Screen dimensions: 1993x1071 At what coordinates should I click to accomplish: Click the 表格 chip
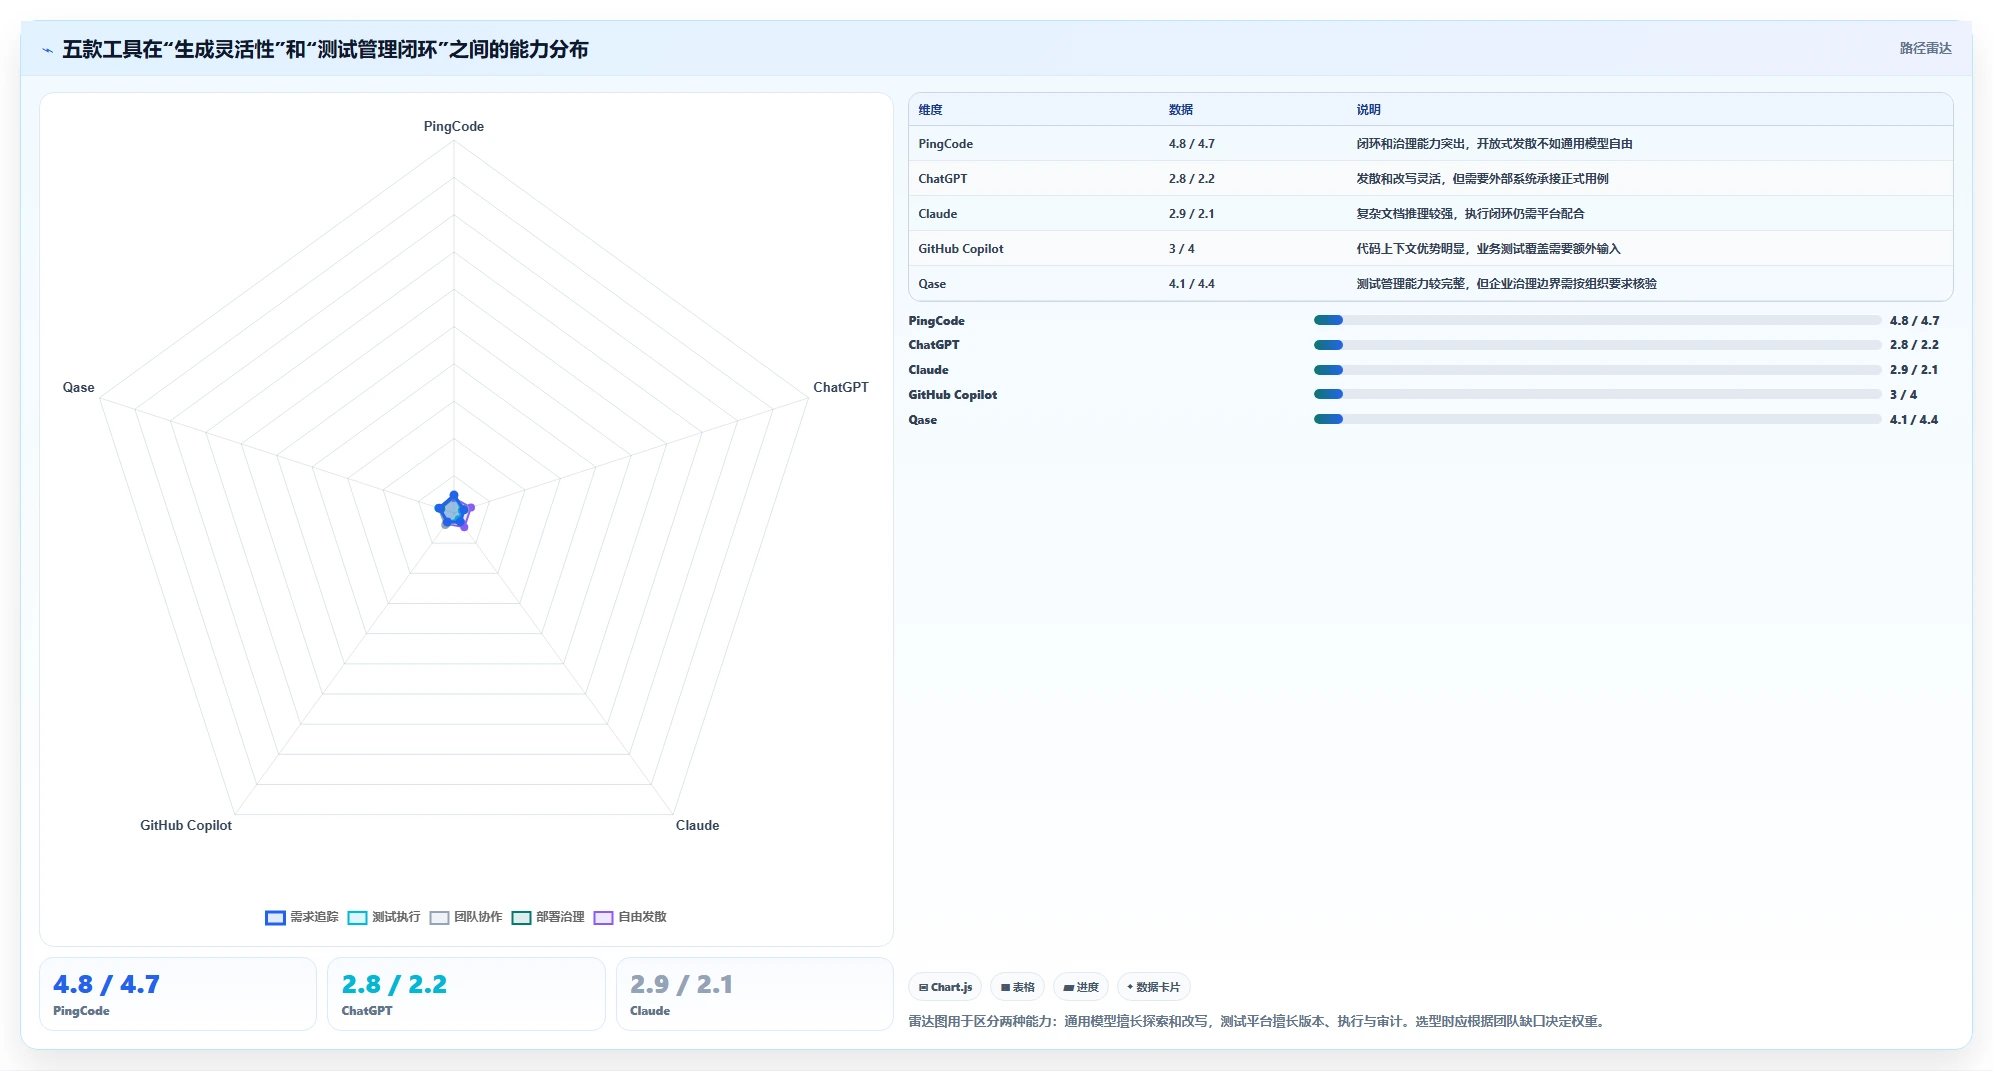(x=1018, y=987)
